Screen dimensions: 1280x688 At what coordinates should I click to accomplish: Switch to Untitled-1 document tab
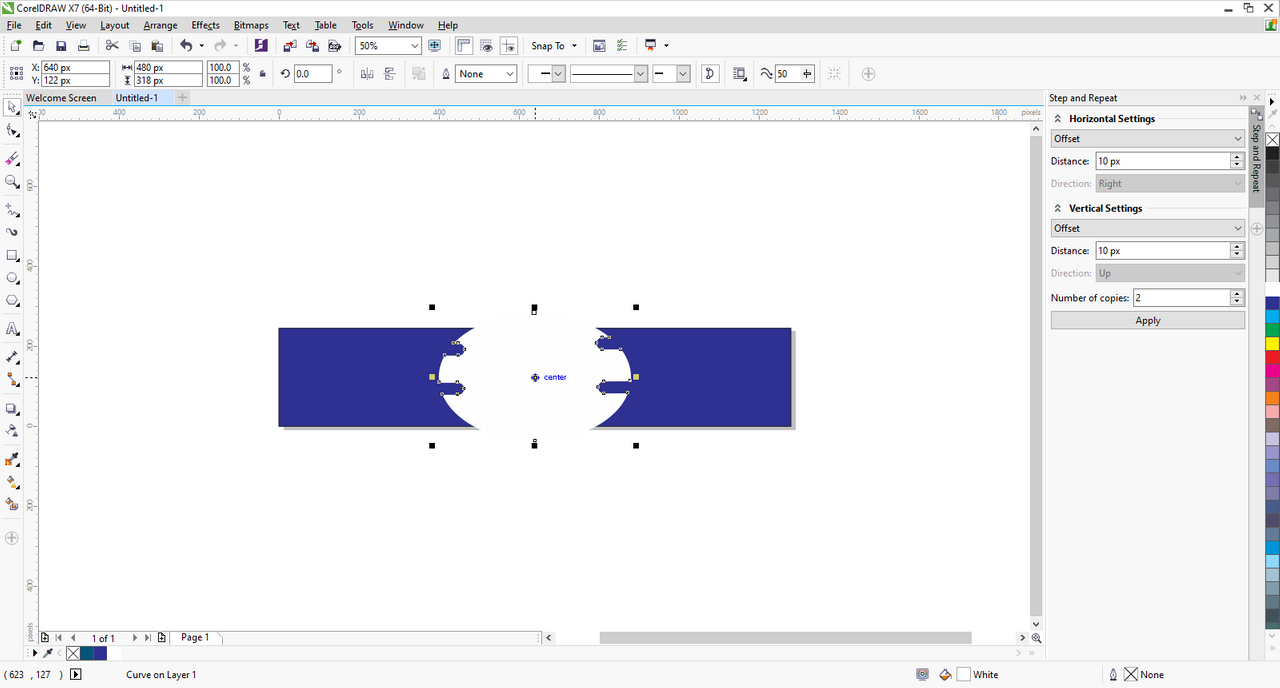click(x=137, y=98)
